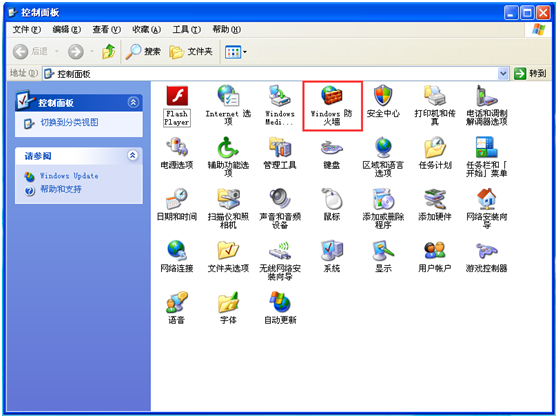
Task: Open the Flash Player control panel item
Action: pos(177,106)
